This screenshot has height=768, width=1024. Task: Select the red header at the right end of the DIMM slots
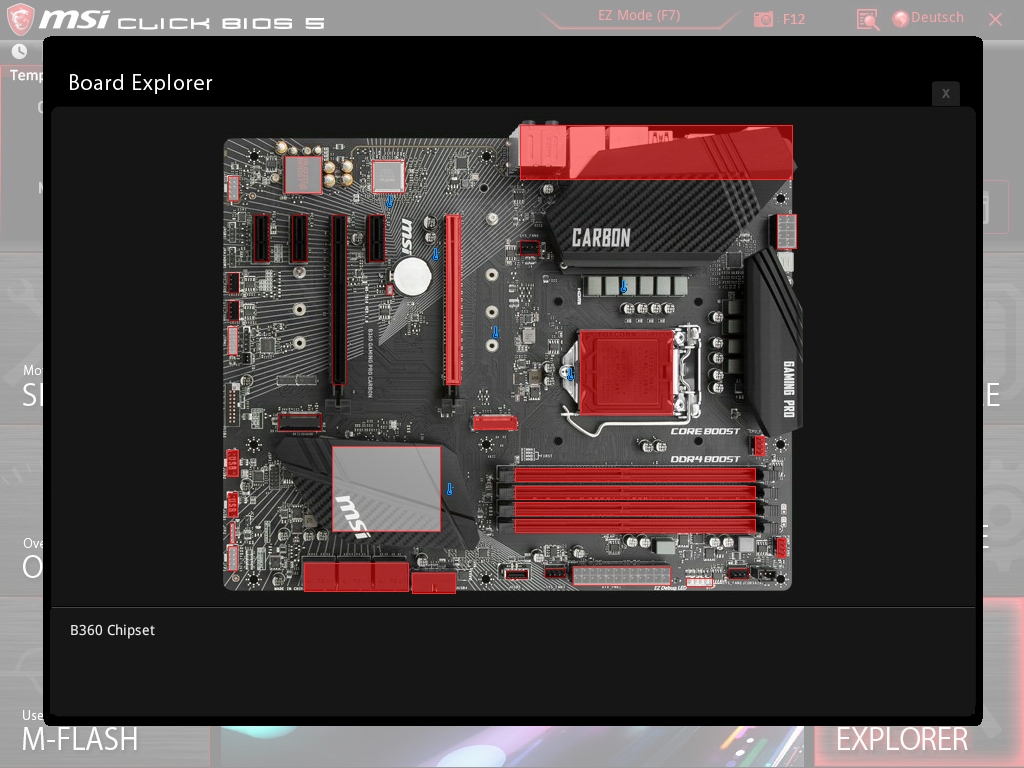coord(781,546)
